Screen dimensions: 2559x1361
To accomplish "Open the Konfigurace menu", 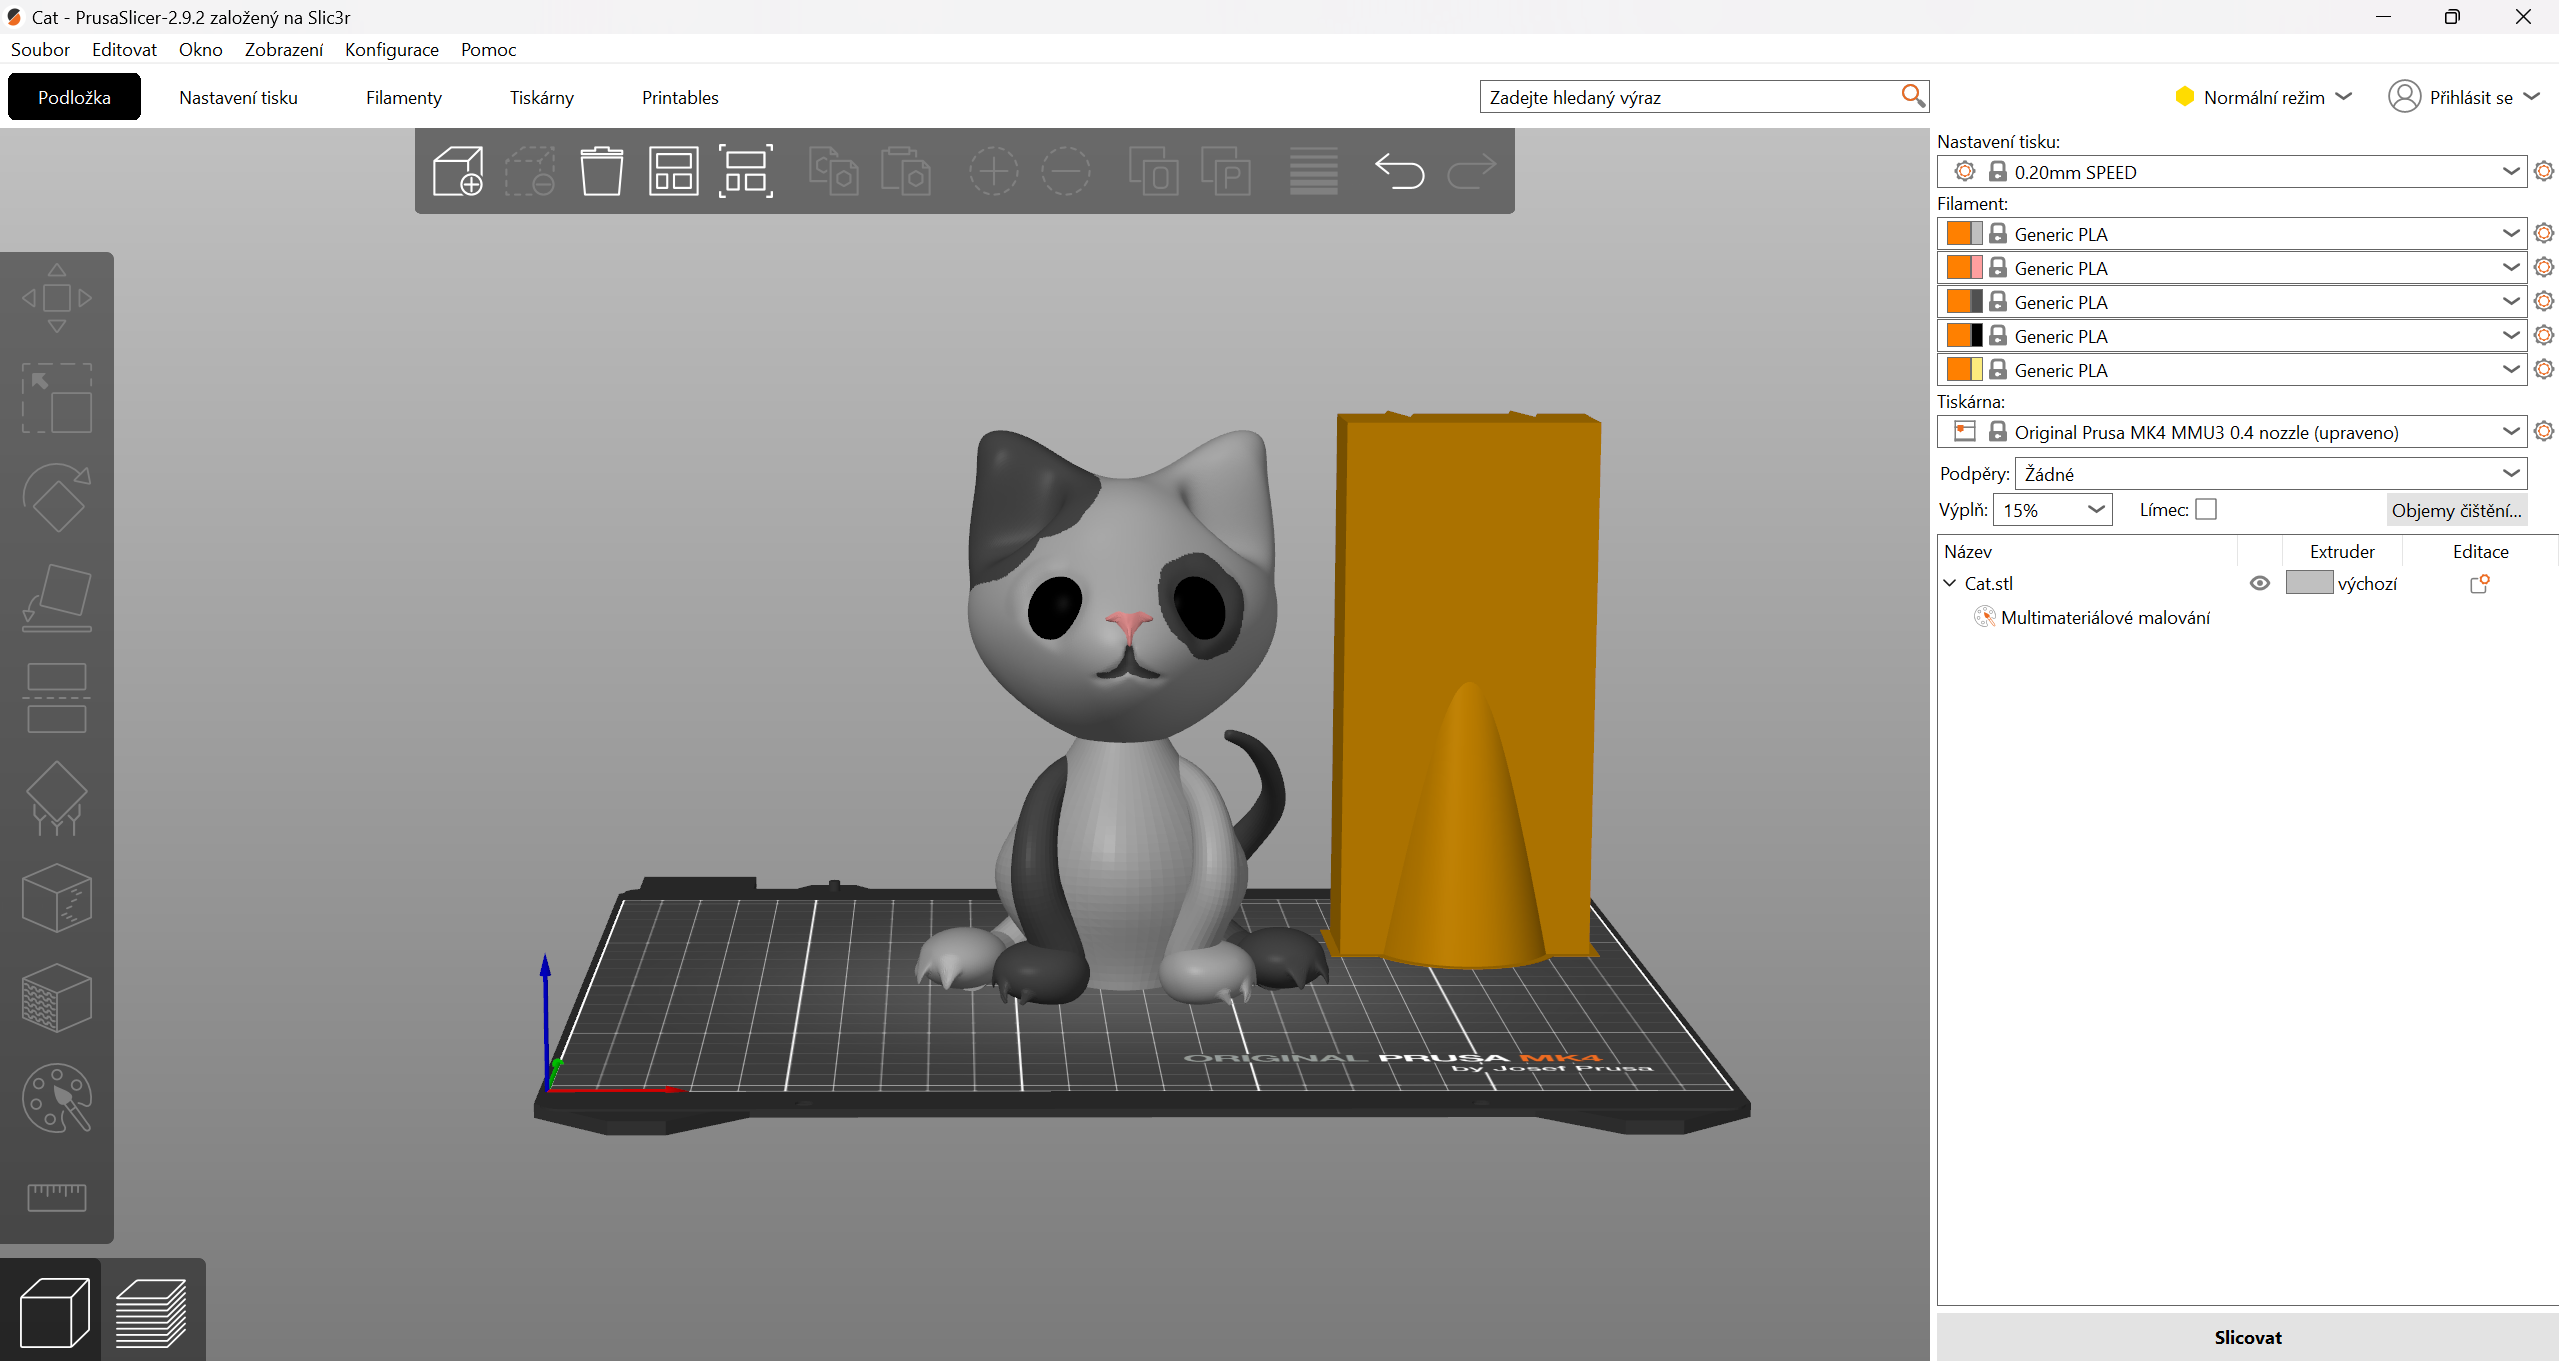I will [x=391, y=49].
